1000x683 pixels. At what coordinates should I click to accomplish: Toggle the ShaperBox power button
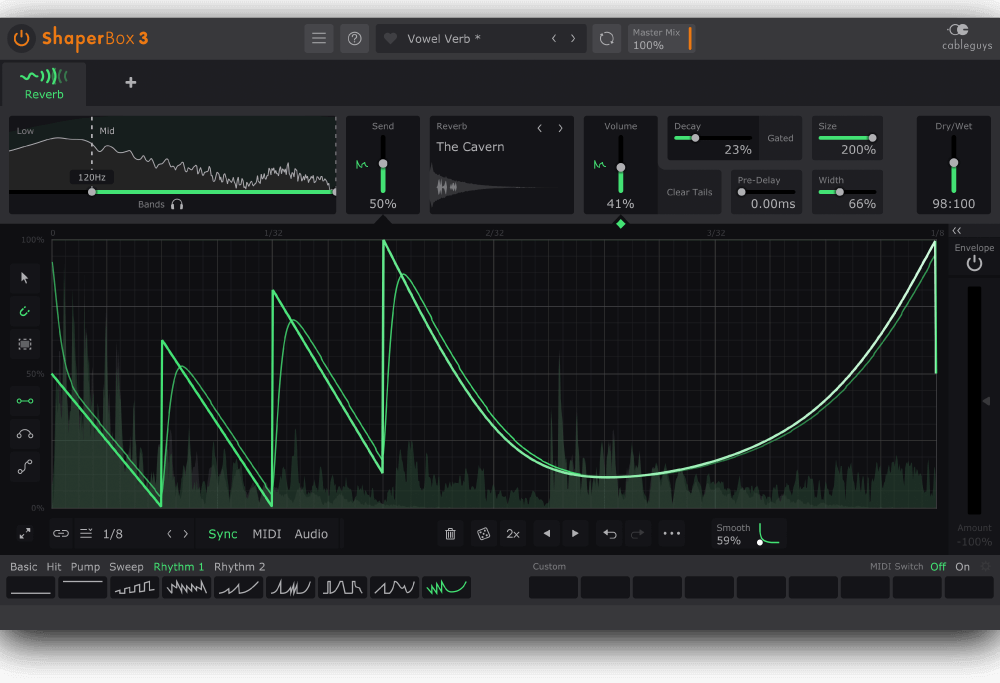(x=21, y=38)
